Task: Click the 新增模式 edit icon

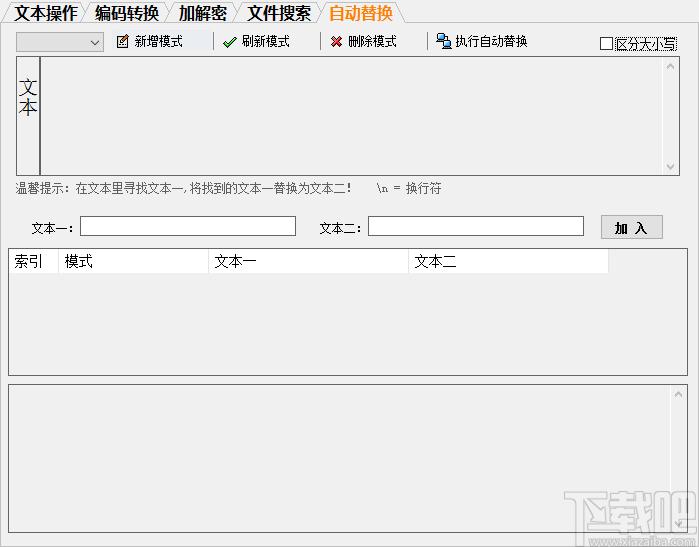Action: (122, 41)
